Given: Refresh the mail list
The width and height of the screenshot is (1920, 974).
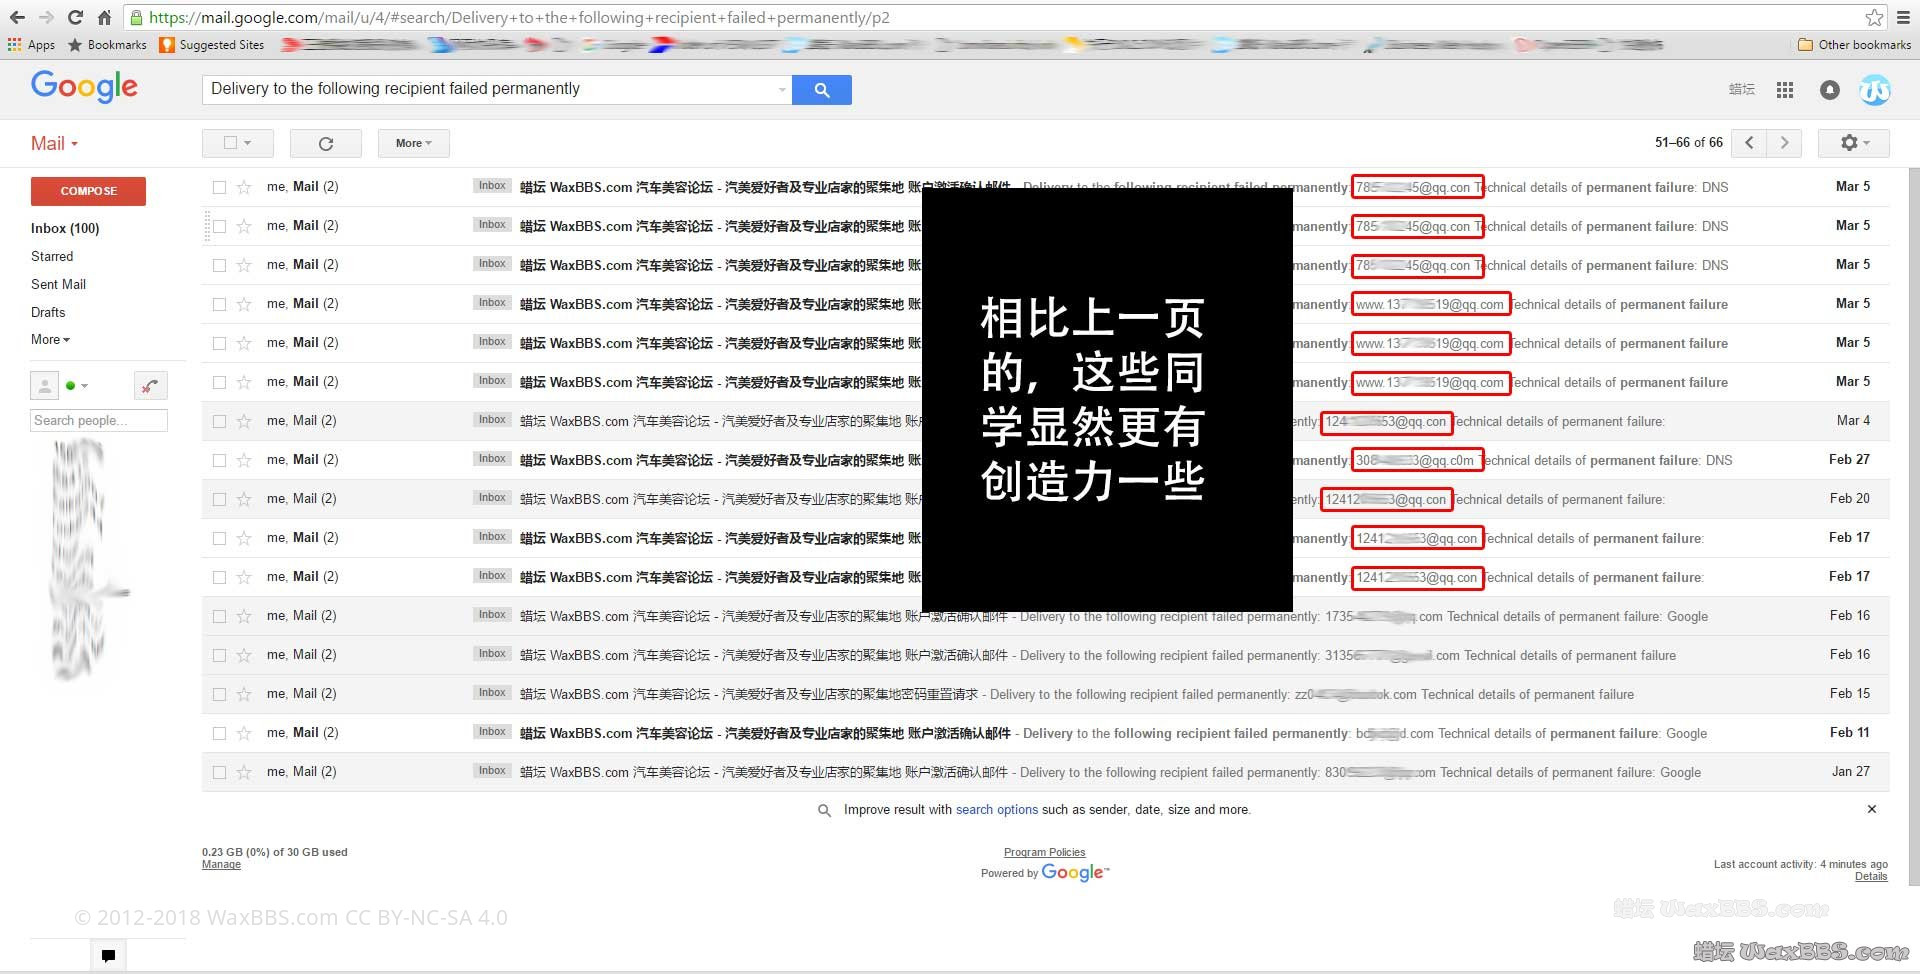Looking at the screenshot, I should (x=325, y=143).
